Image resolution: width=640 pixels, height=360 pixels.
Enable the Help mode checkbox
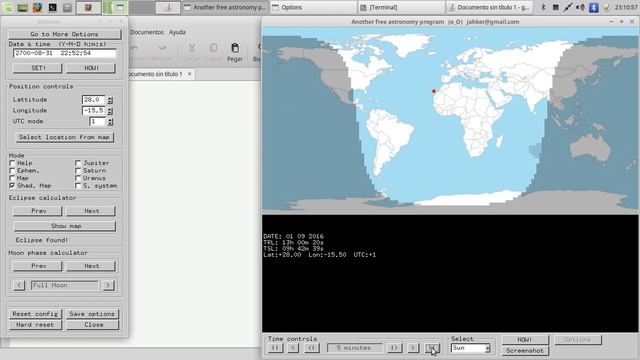point(12,163)
